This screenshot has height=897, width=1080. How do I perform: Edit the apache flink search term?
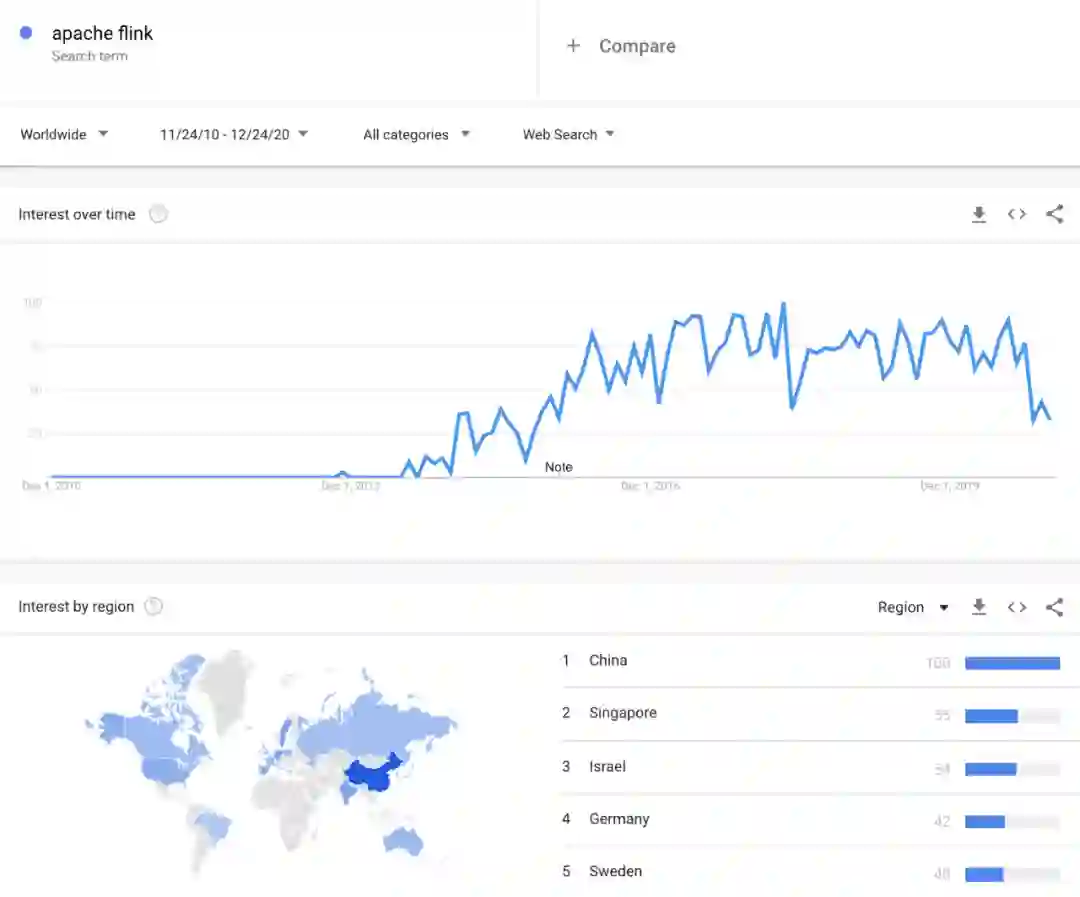[103, 34]
